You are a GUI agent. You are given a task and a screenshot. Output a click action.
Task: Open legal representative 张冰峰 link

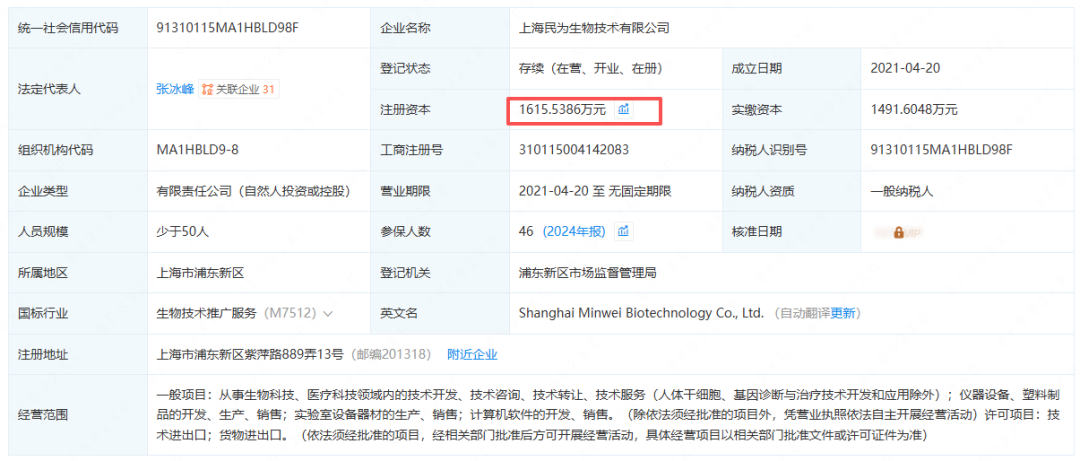click(175, 89)
